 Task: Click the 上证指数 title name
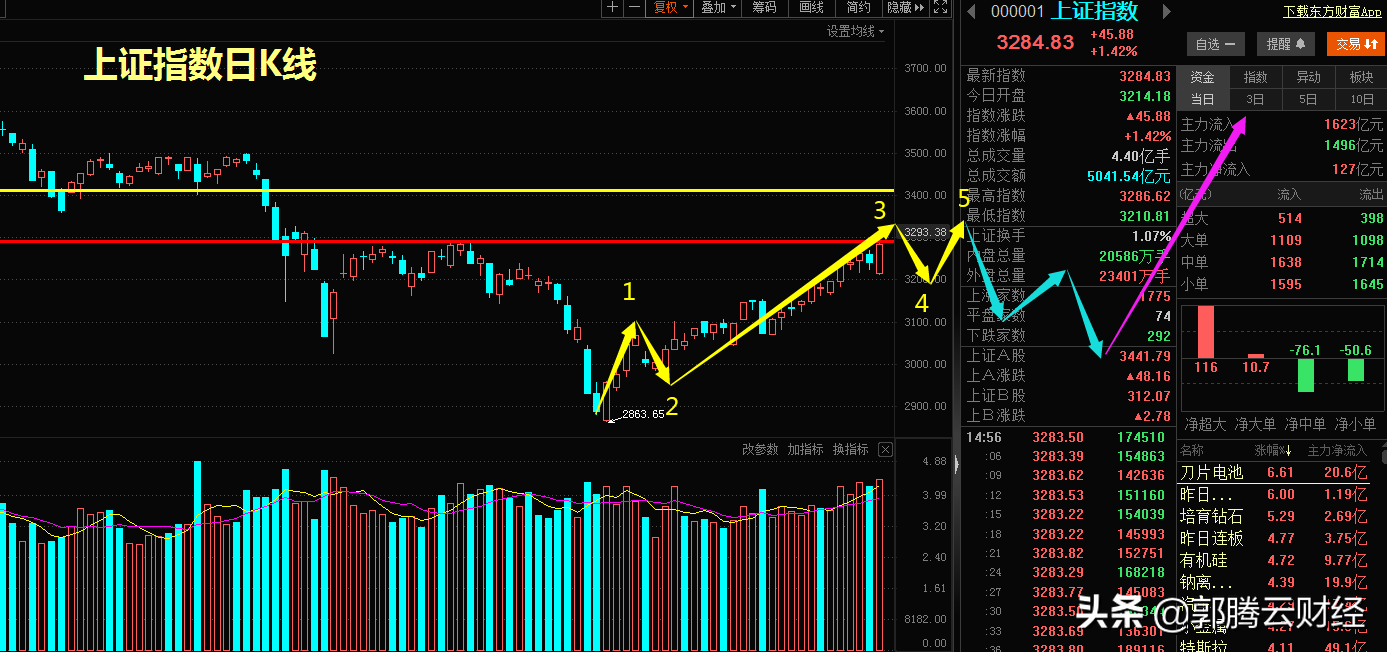[1095, 11]
